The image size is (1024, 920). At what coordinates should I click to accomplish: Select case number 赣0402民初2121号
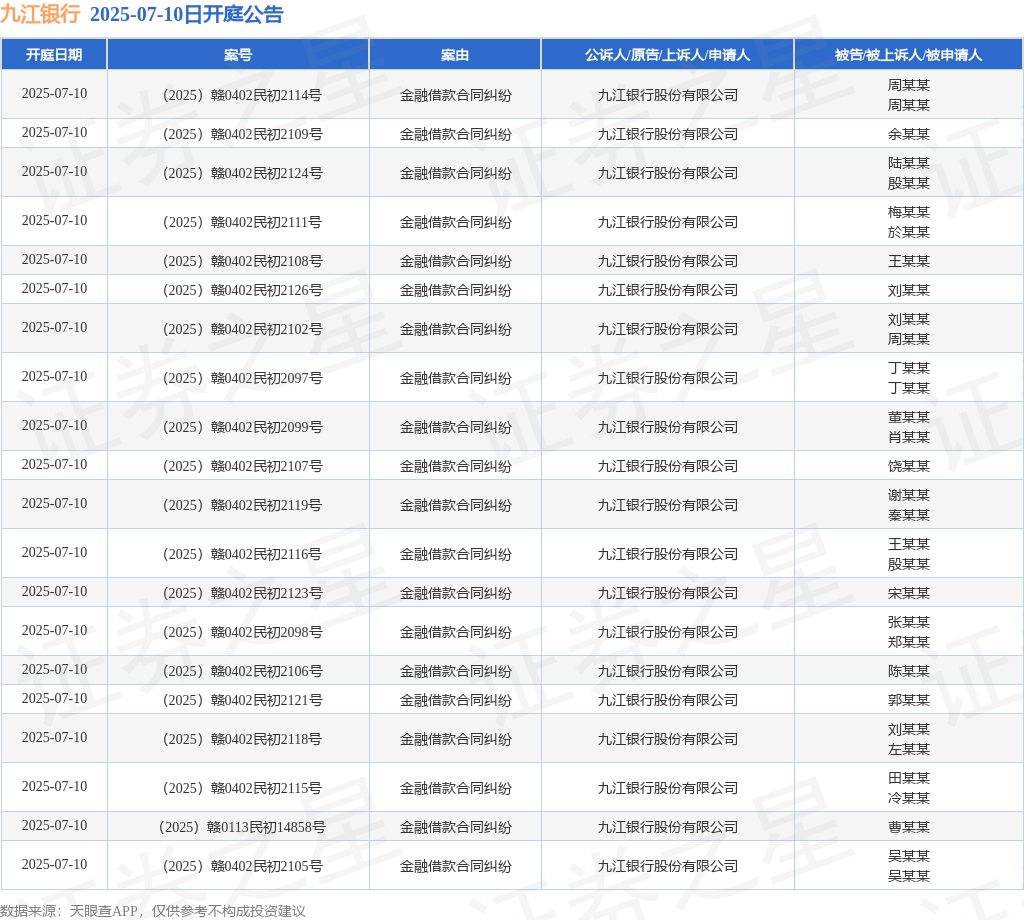[x=242, y=700]
